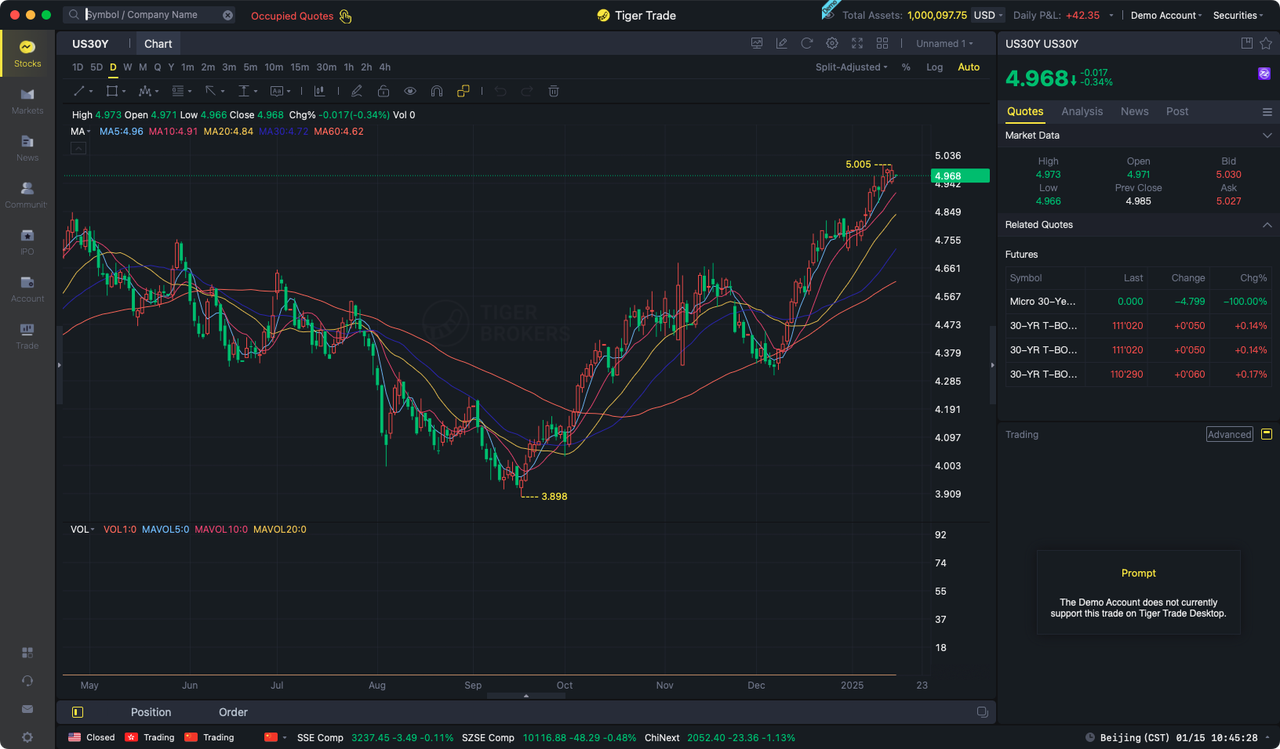Click the fullscreen expand chart icon

click(857, 44)
